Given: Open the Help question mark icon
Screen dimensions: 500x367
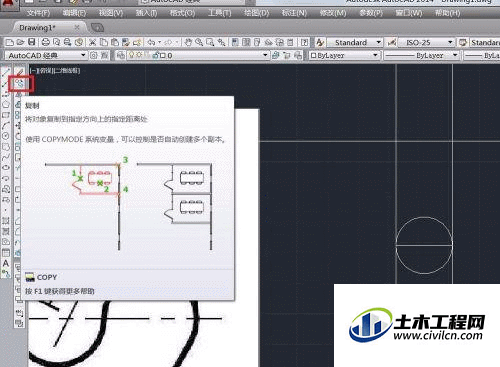Looking at the screenshot, I should pyautogui.click(x=304, y=42).
